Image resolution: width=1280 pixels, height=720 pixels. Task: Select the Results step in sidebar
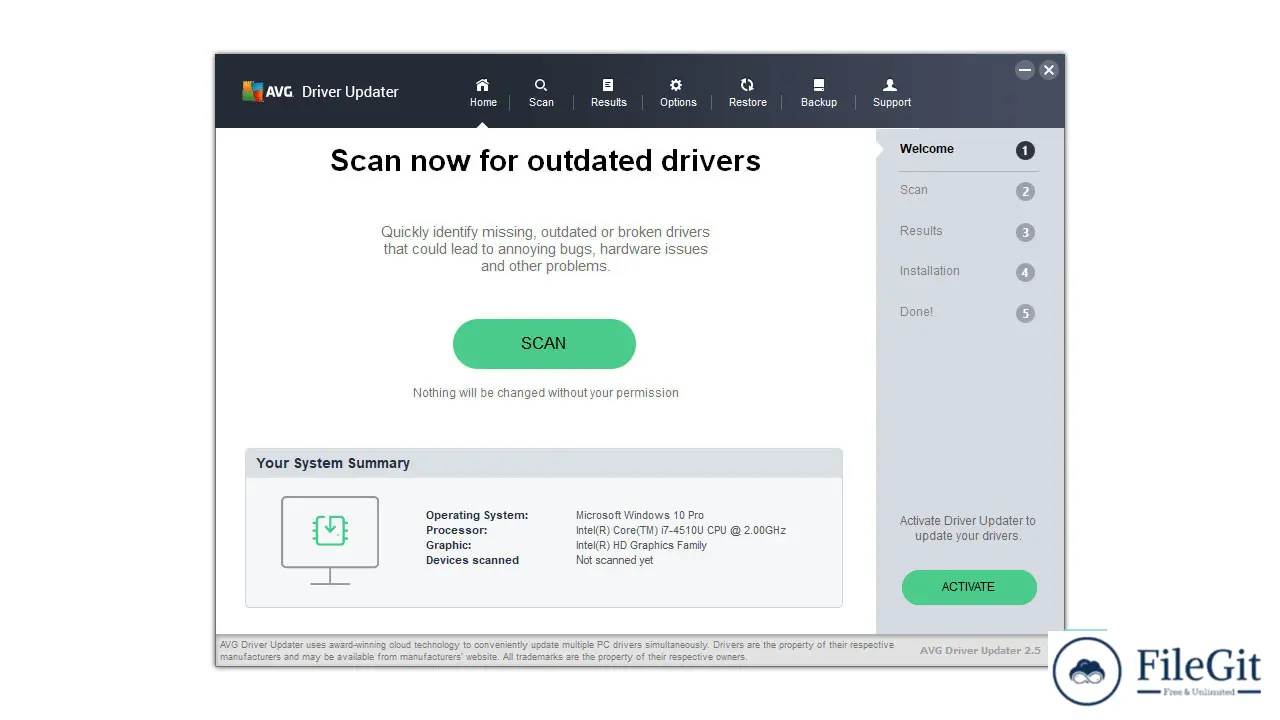coord(921,231)
